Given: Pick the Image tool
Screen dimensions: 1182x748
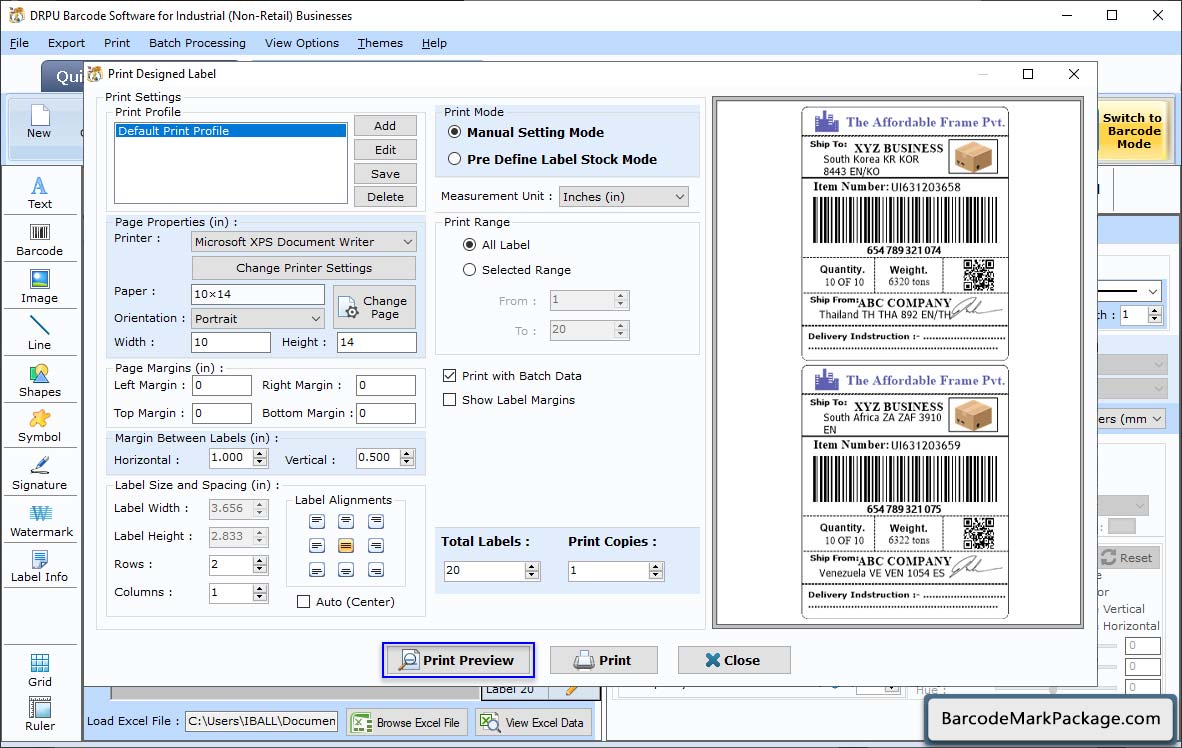Looking at the screenshot, I should [40, 287].
